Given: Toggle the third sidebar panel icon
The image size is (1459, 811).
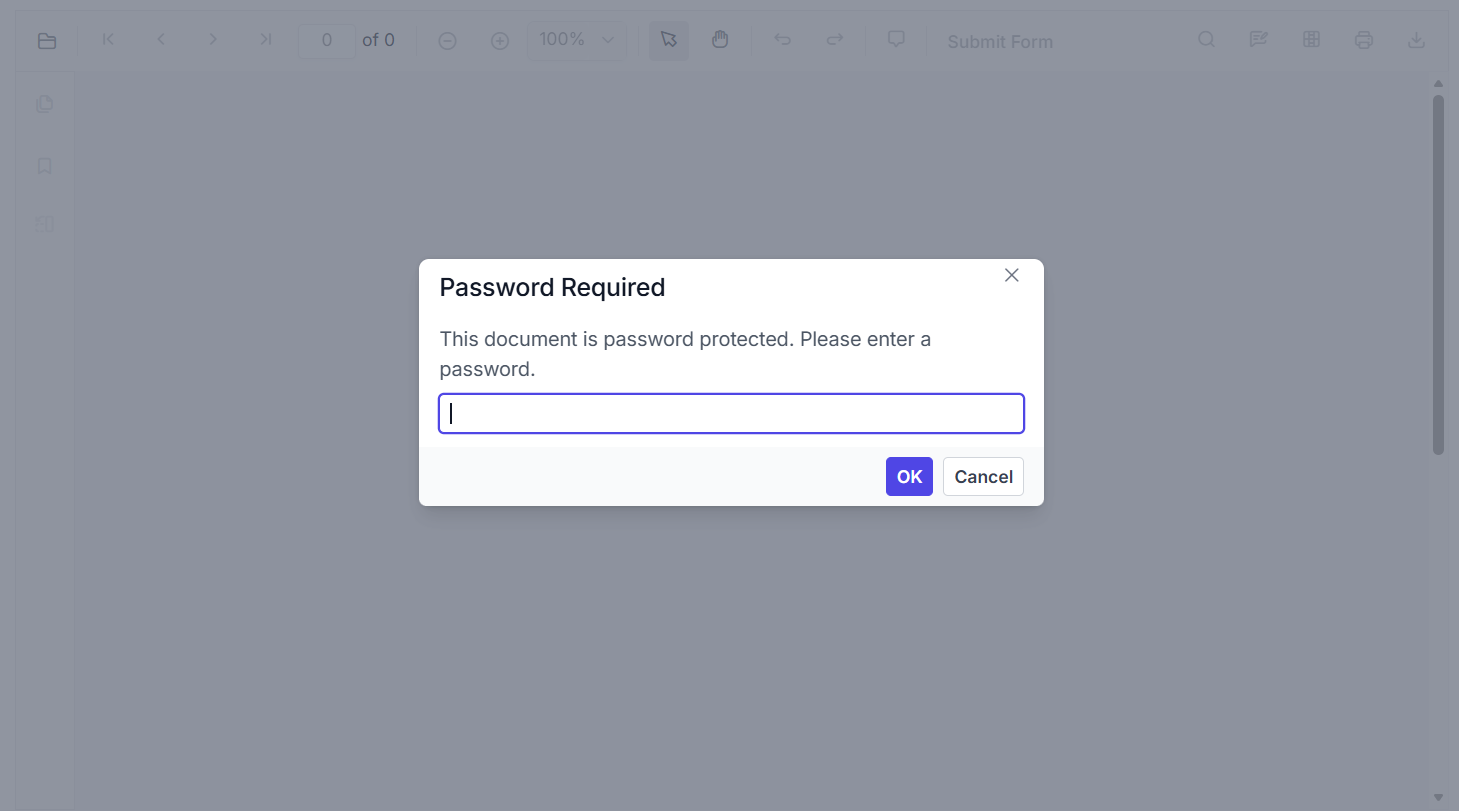Looking at the screenshot, I should tap(44, 224).
